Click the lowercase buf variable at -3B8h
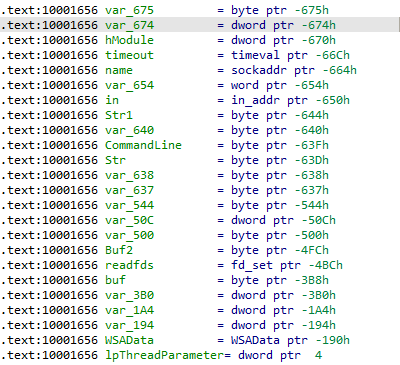The height and width of the screenshot is (365, 400). (115, 280)
